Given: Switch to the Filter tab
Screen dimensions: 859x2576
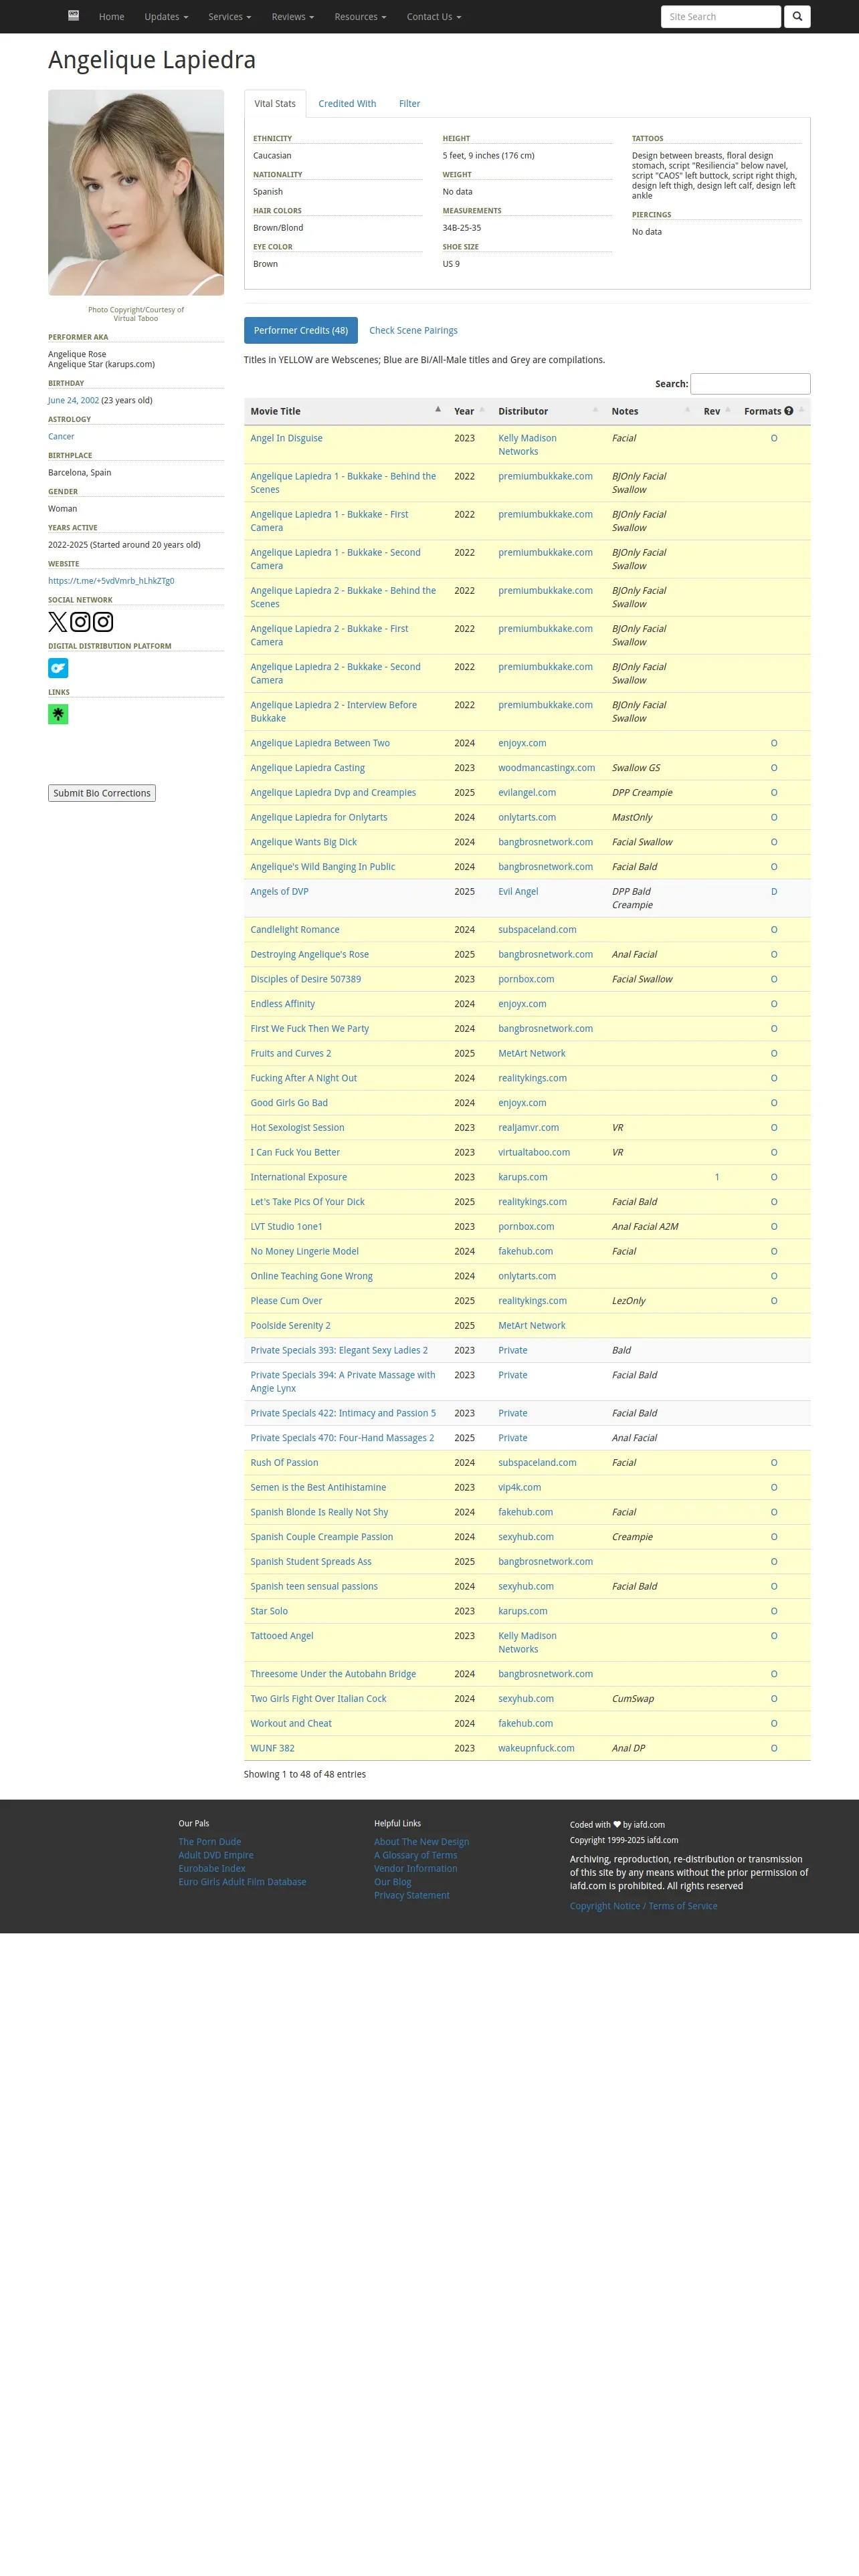Looking at the screenshot, I should 409,104.
